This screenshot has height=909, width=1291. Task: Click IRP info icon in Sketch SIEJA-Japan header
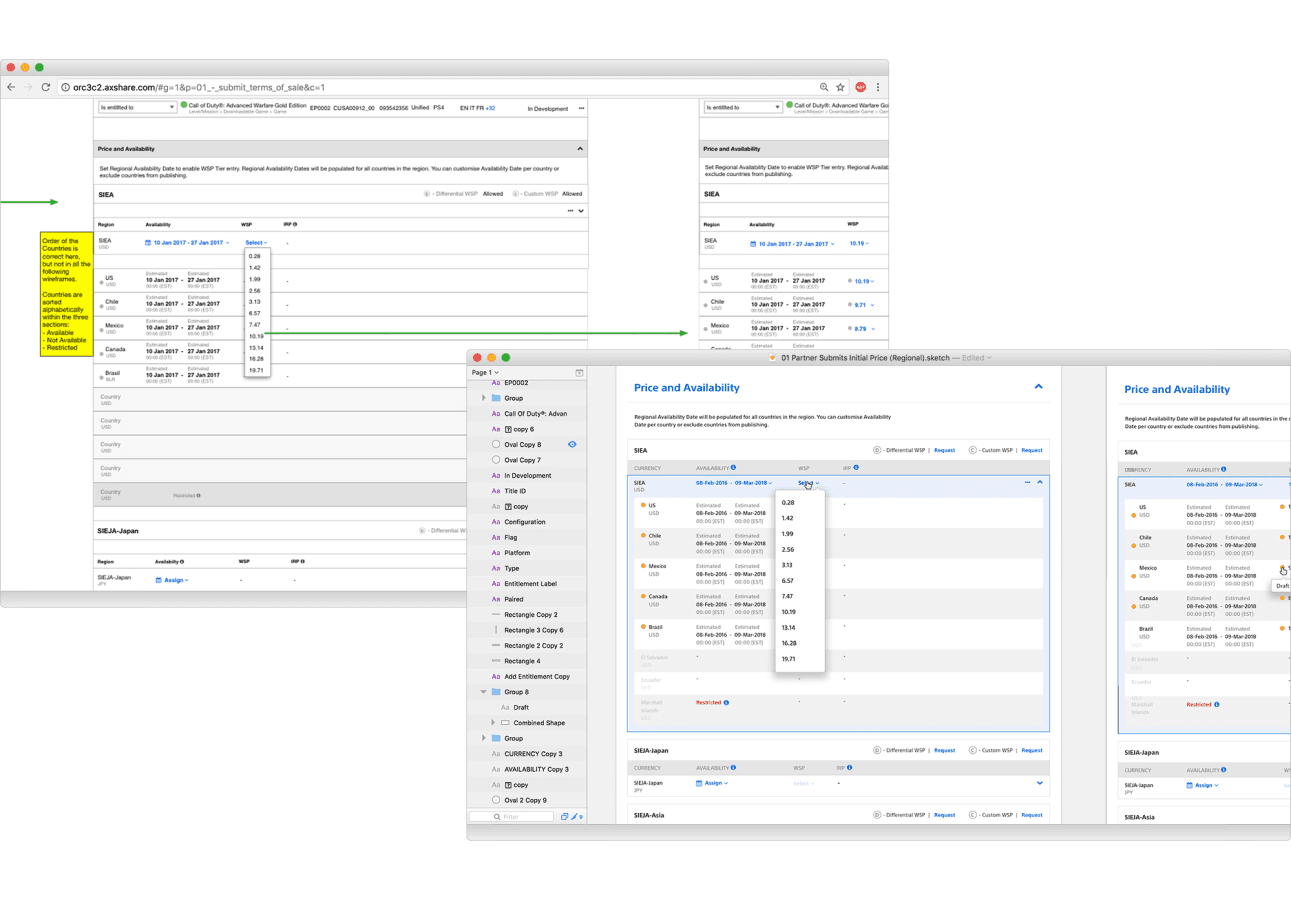(x=849, y=768)
